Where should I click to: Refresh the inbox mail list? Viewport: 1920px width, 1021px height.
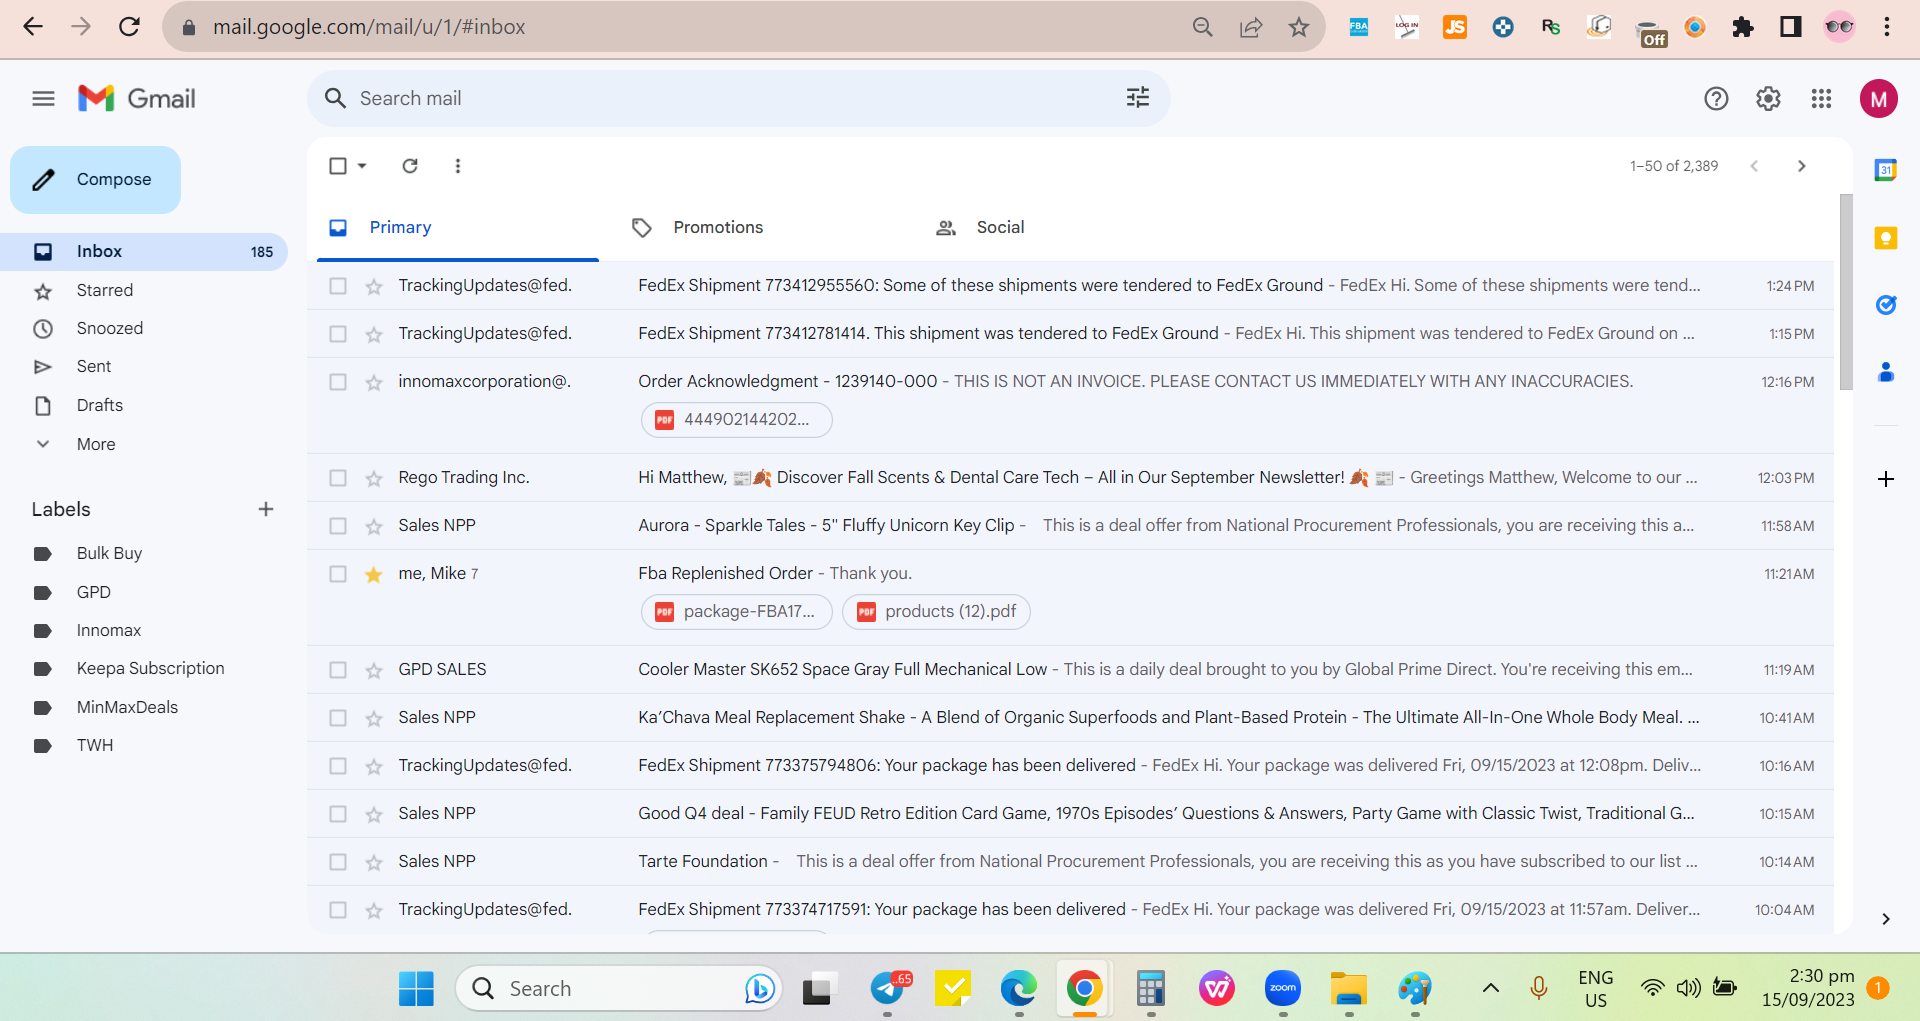(410, 166)
